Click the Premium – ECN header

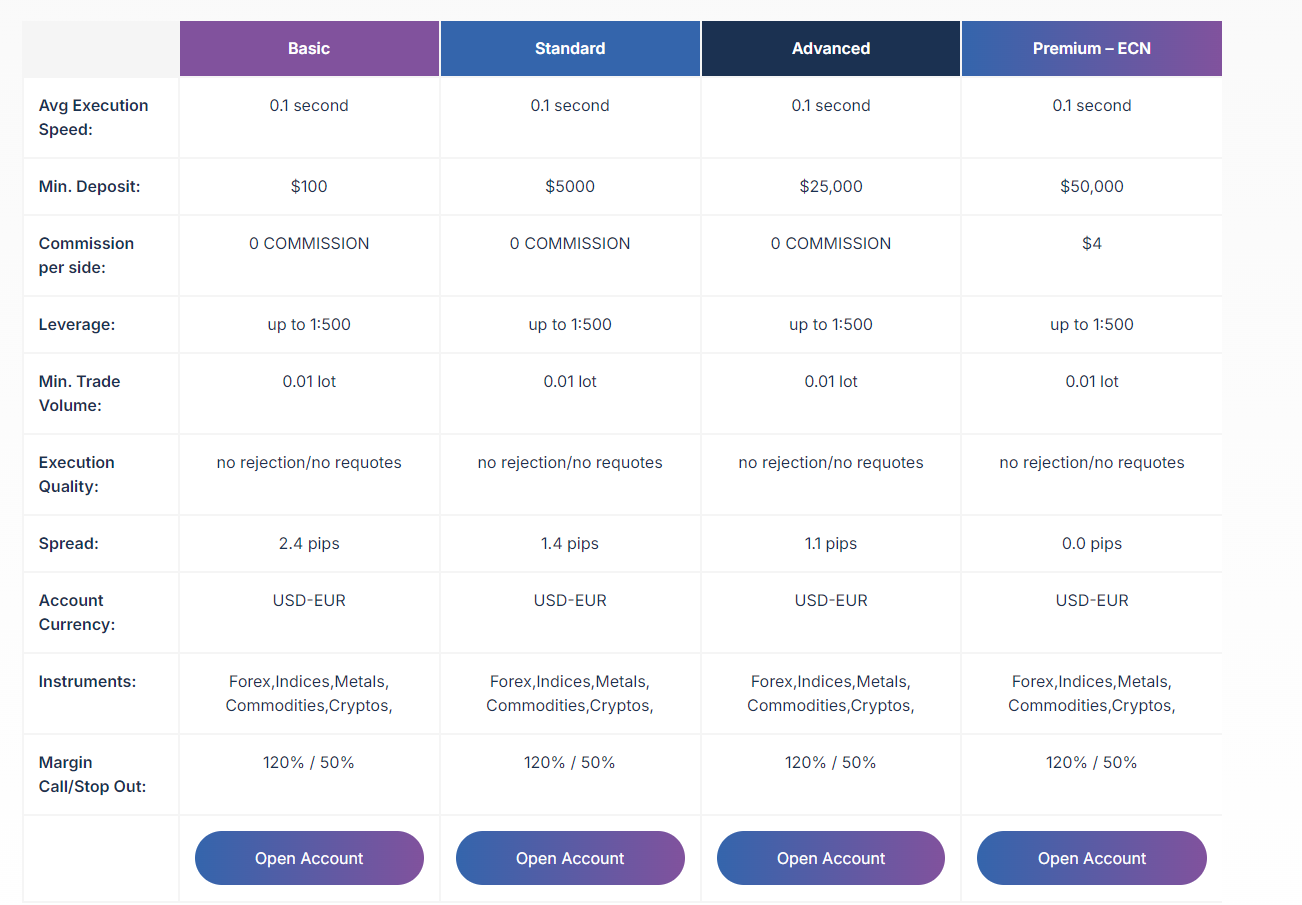1091,48
